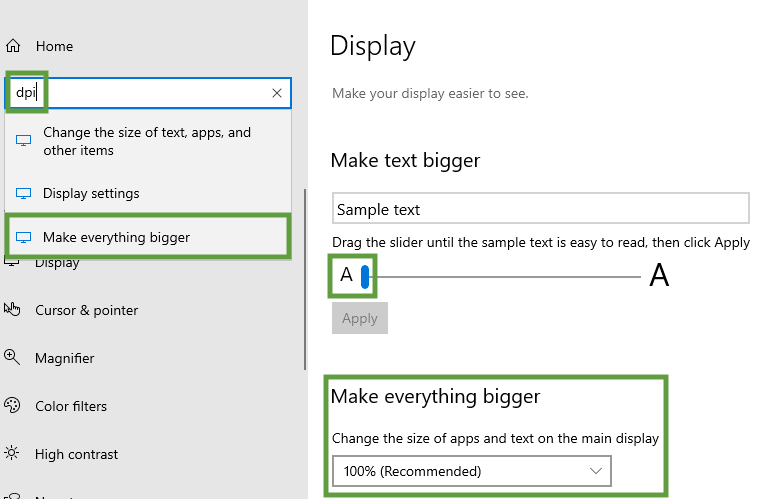766x499 pixels.
Task: Open the Display item in sidebar
Action: pyautogui.click(x=57, y=263)
